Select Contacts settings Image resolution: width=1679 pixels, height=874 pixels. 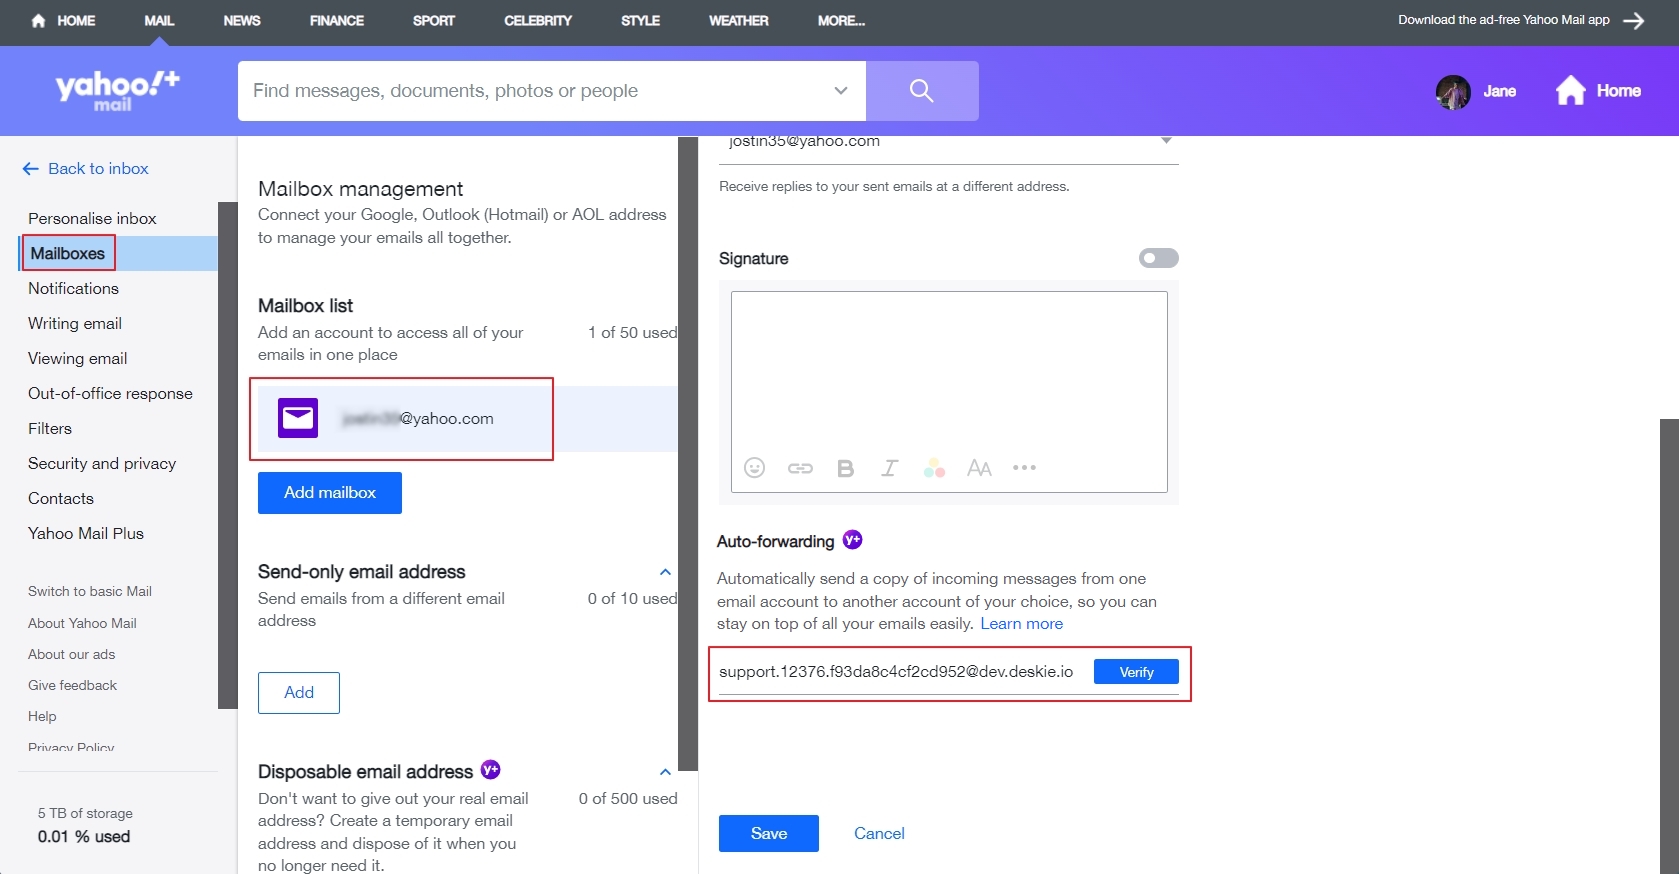(61, 498)
